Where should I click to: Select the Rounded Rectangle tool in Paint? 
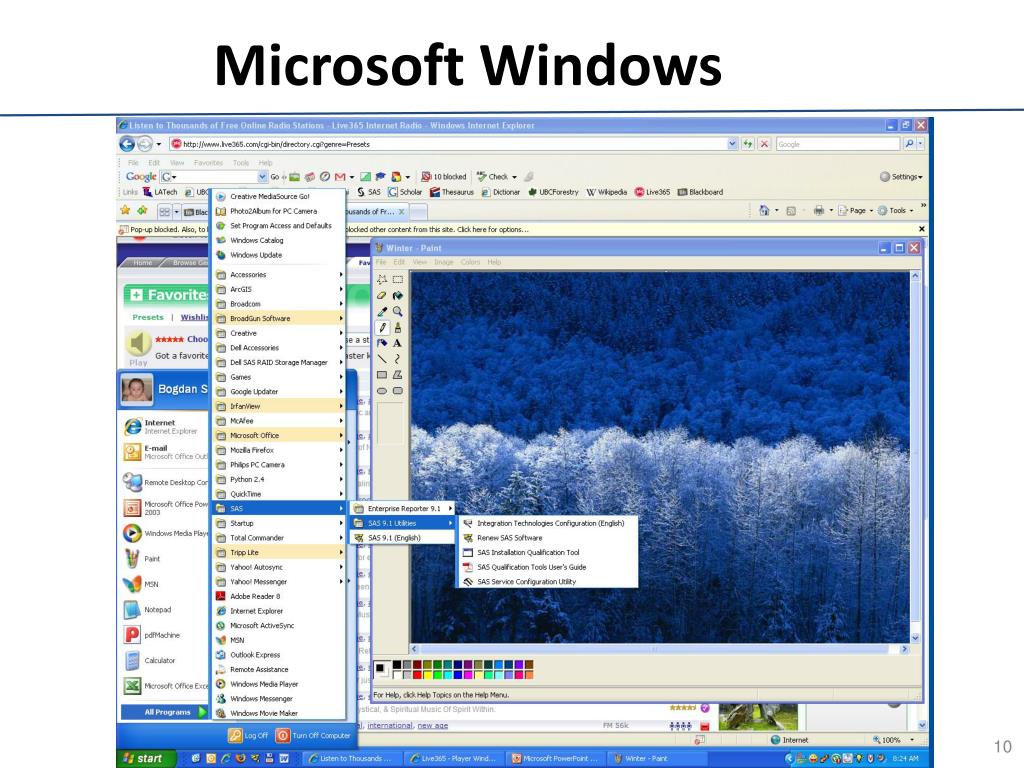pos(398,391)
